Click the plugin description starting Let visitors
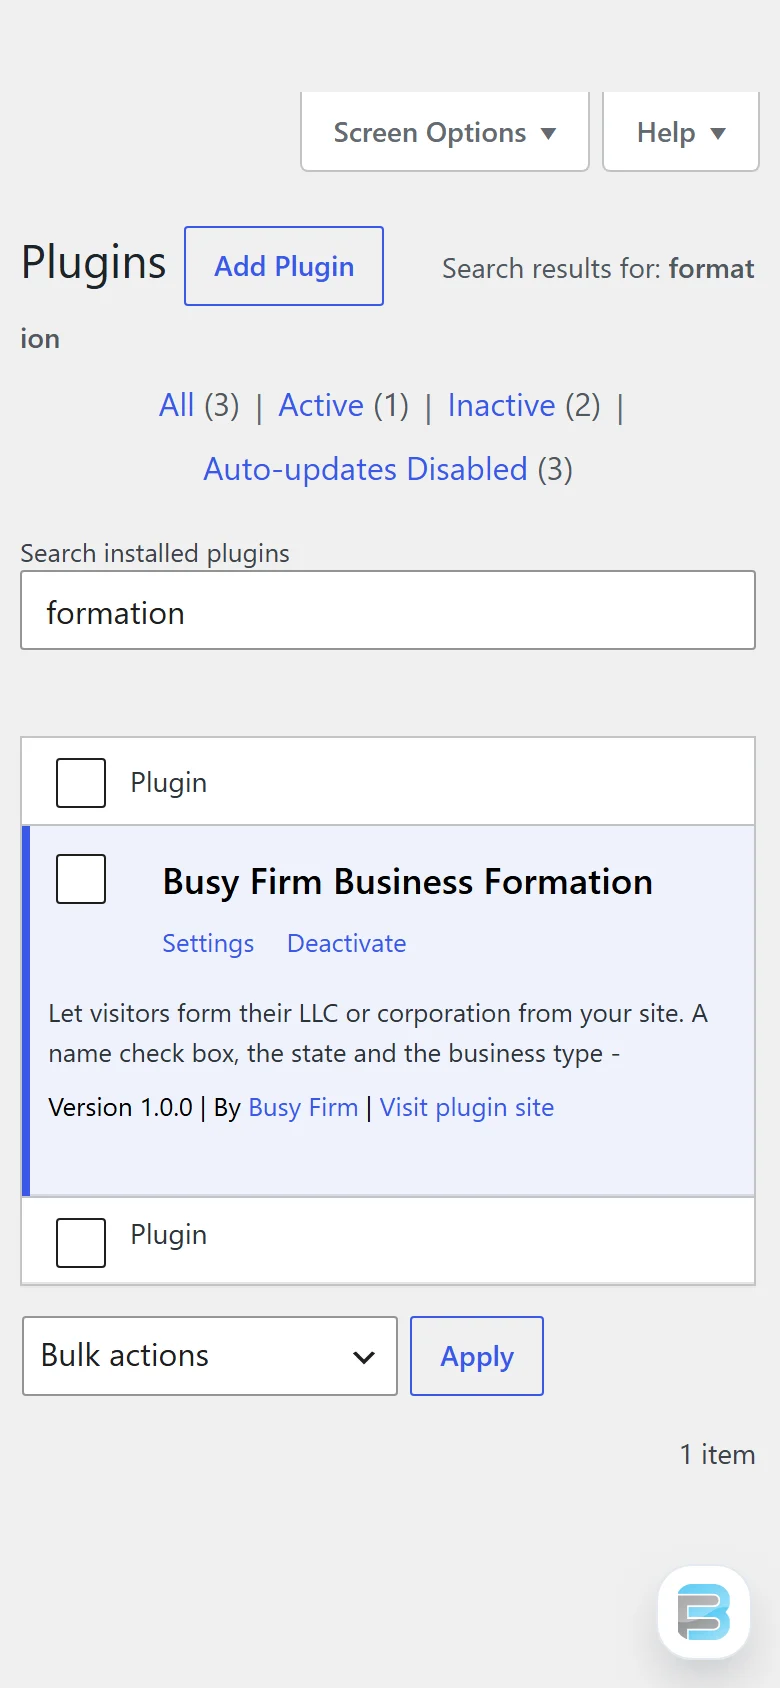The image size is (780, 1688). point(378,1033)
